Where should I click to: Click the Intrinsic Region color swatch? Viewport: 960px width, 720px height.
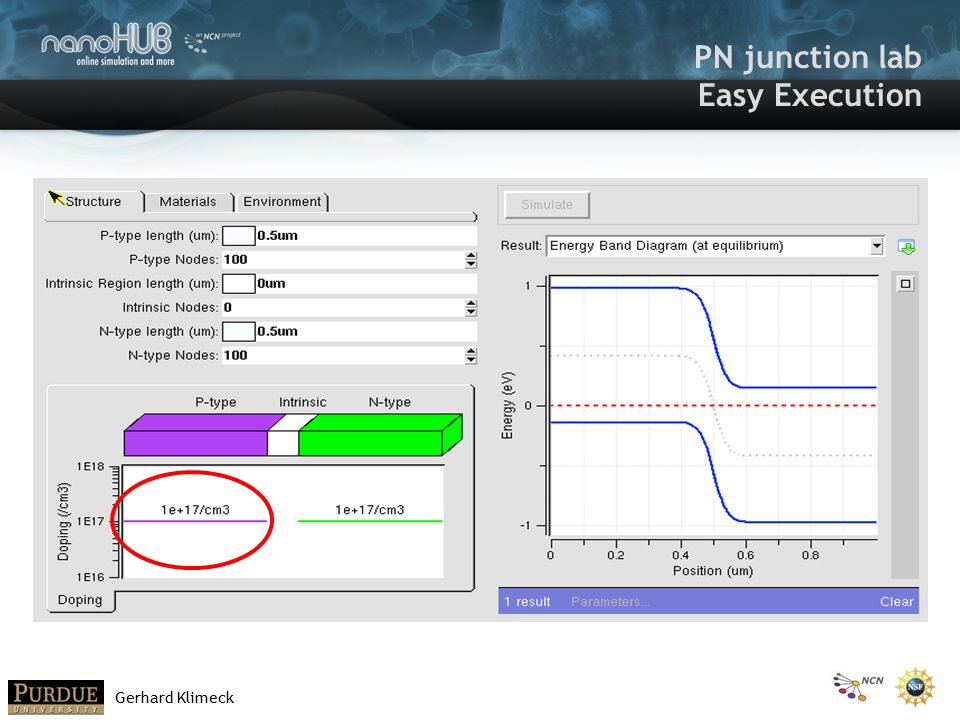point(238,283)
